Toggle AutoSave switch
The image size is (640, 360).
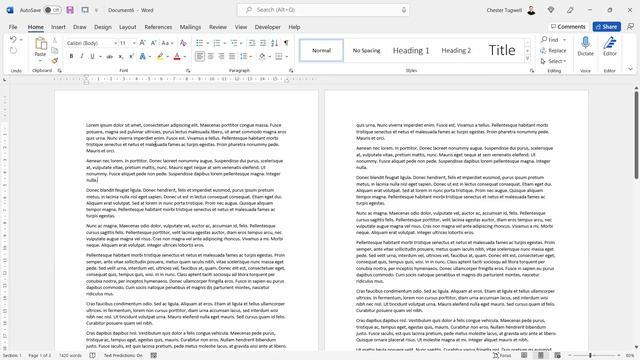pyautogui.click(x=53, y=10)
